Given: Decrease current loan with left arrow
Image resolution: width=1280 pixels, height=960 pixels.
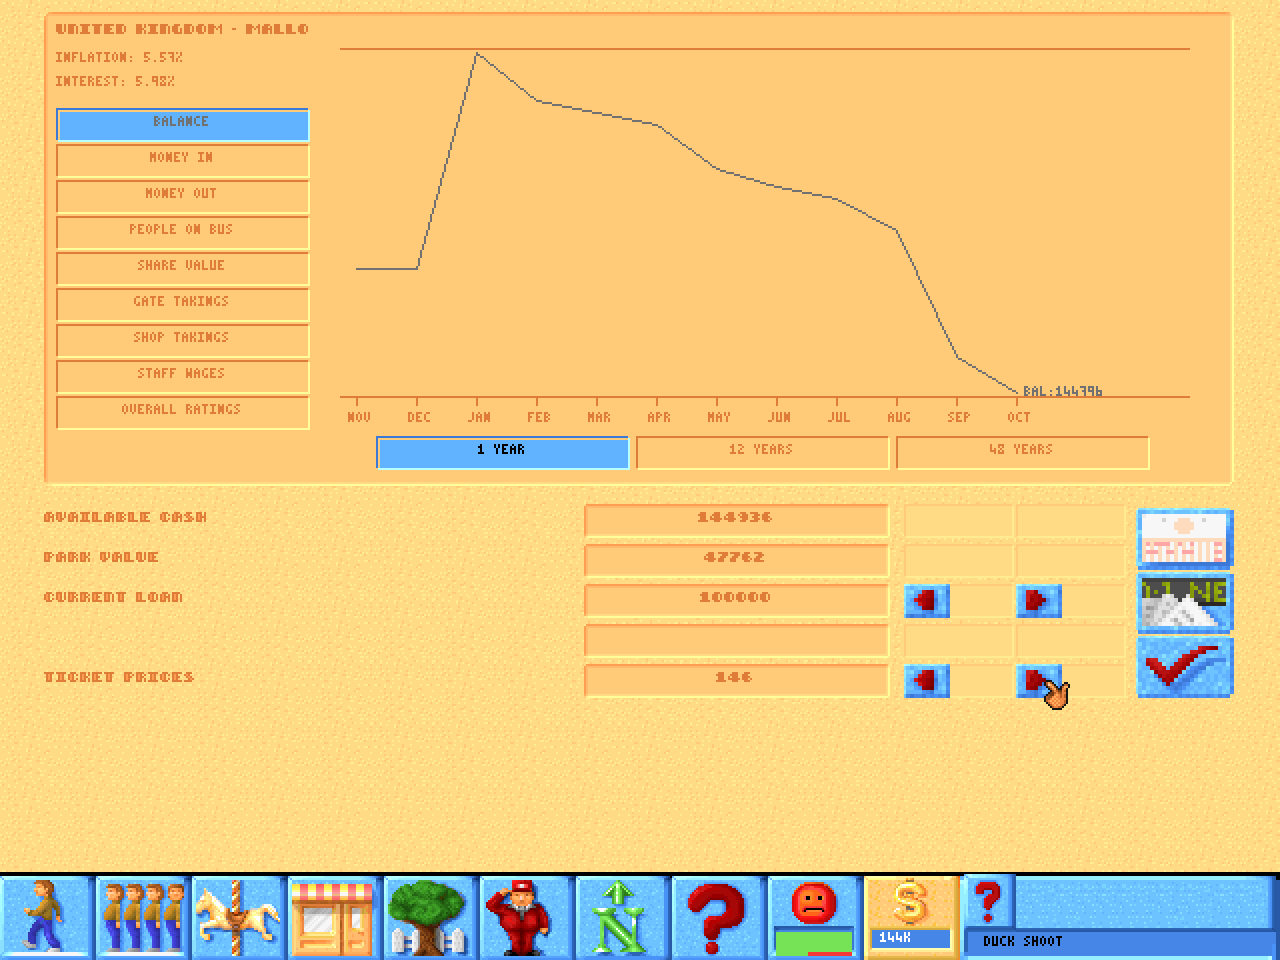Looking at the screenshot, I should click(927, 601).
